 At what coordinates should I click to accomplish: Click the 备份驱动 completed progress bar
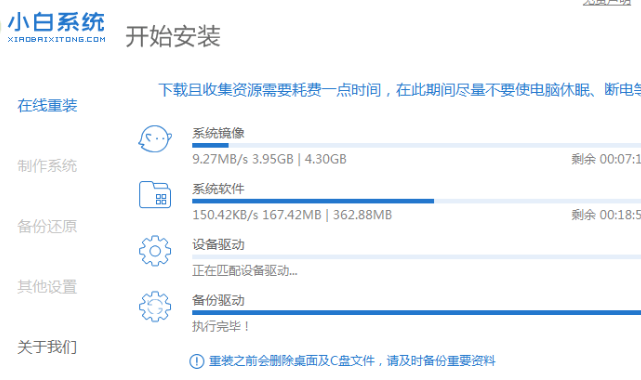click(416, 313)
